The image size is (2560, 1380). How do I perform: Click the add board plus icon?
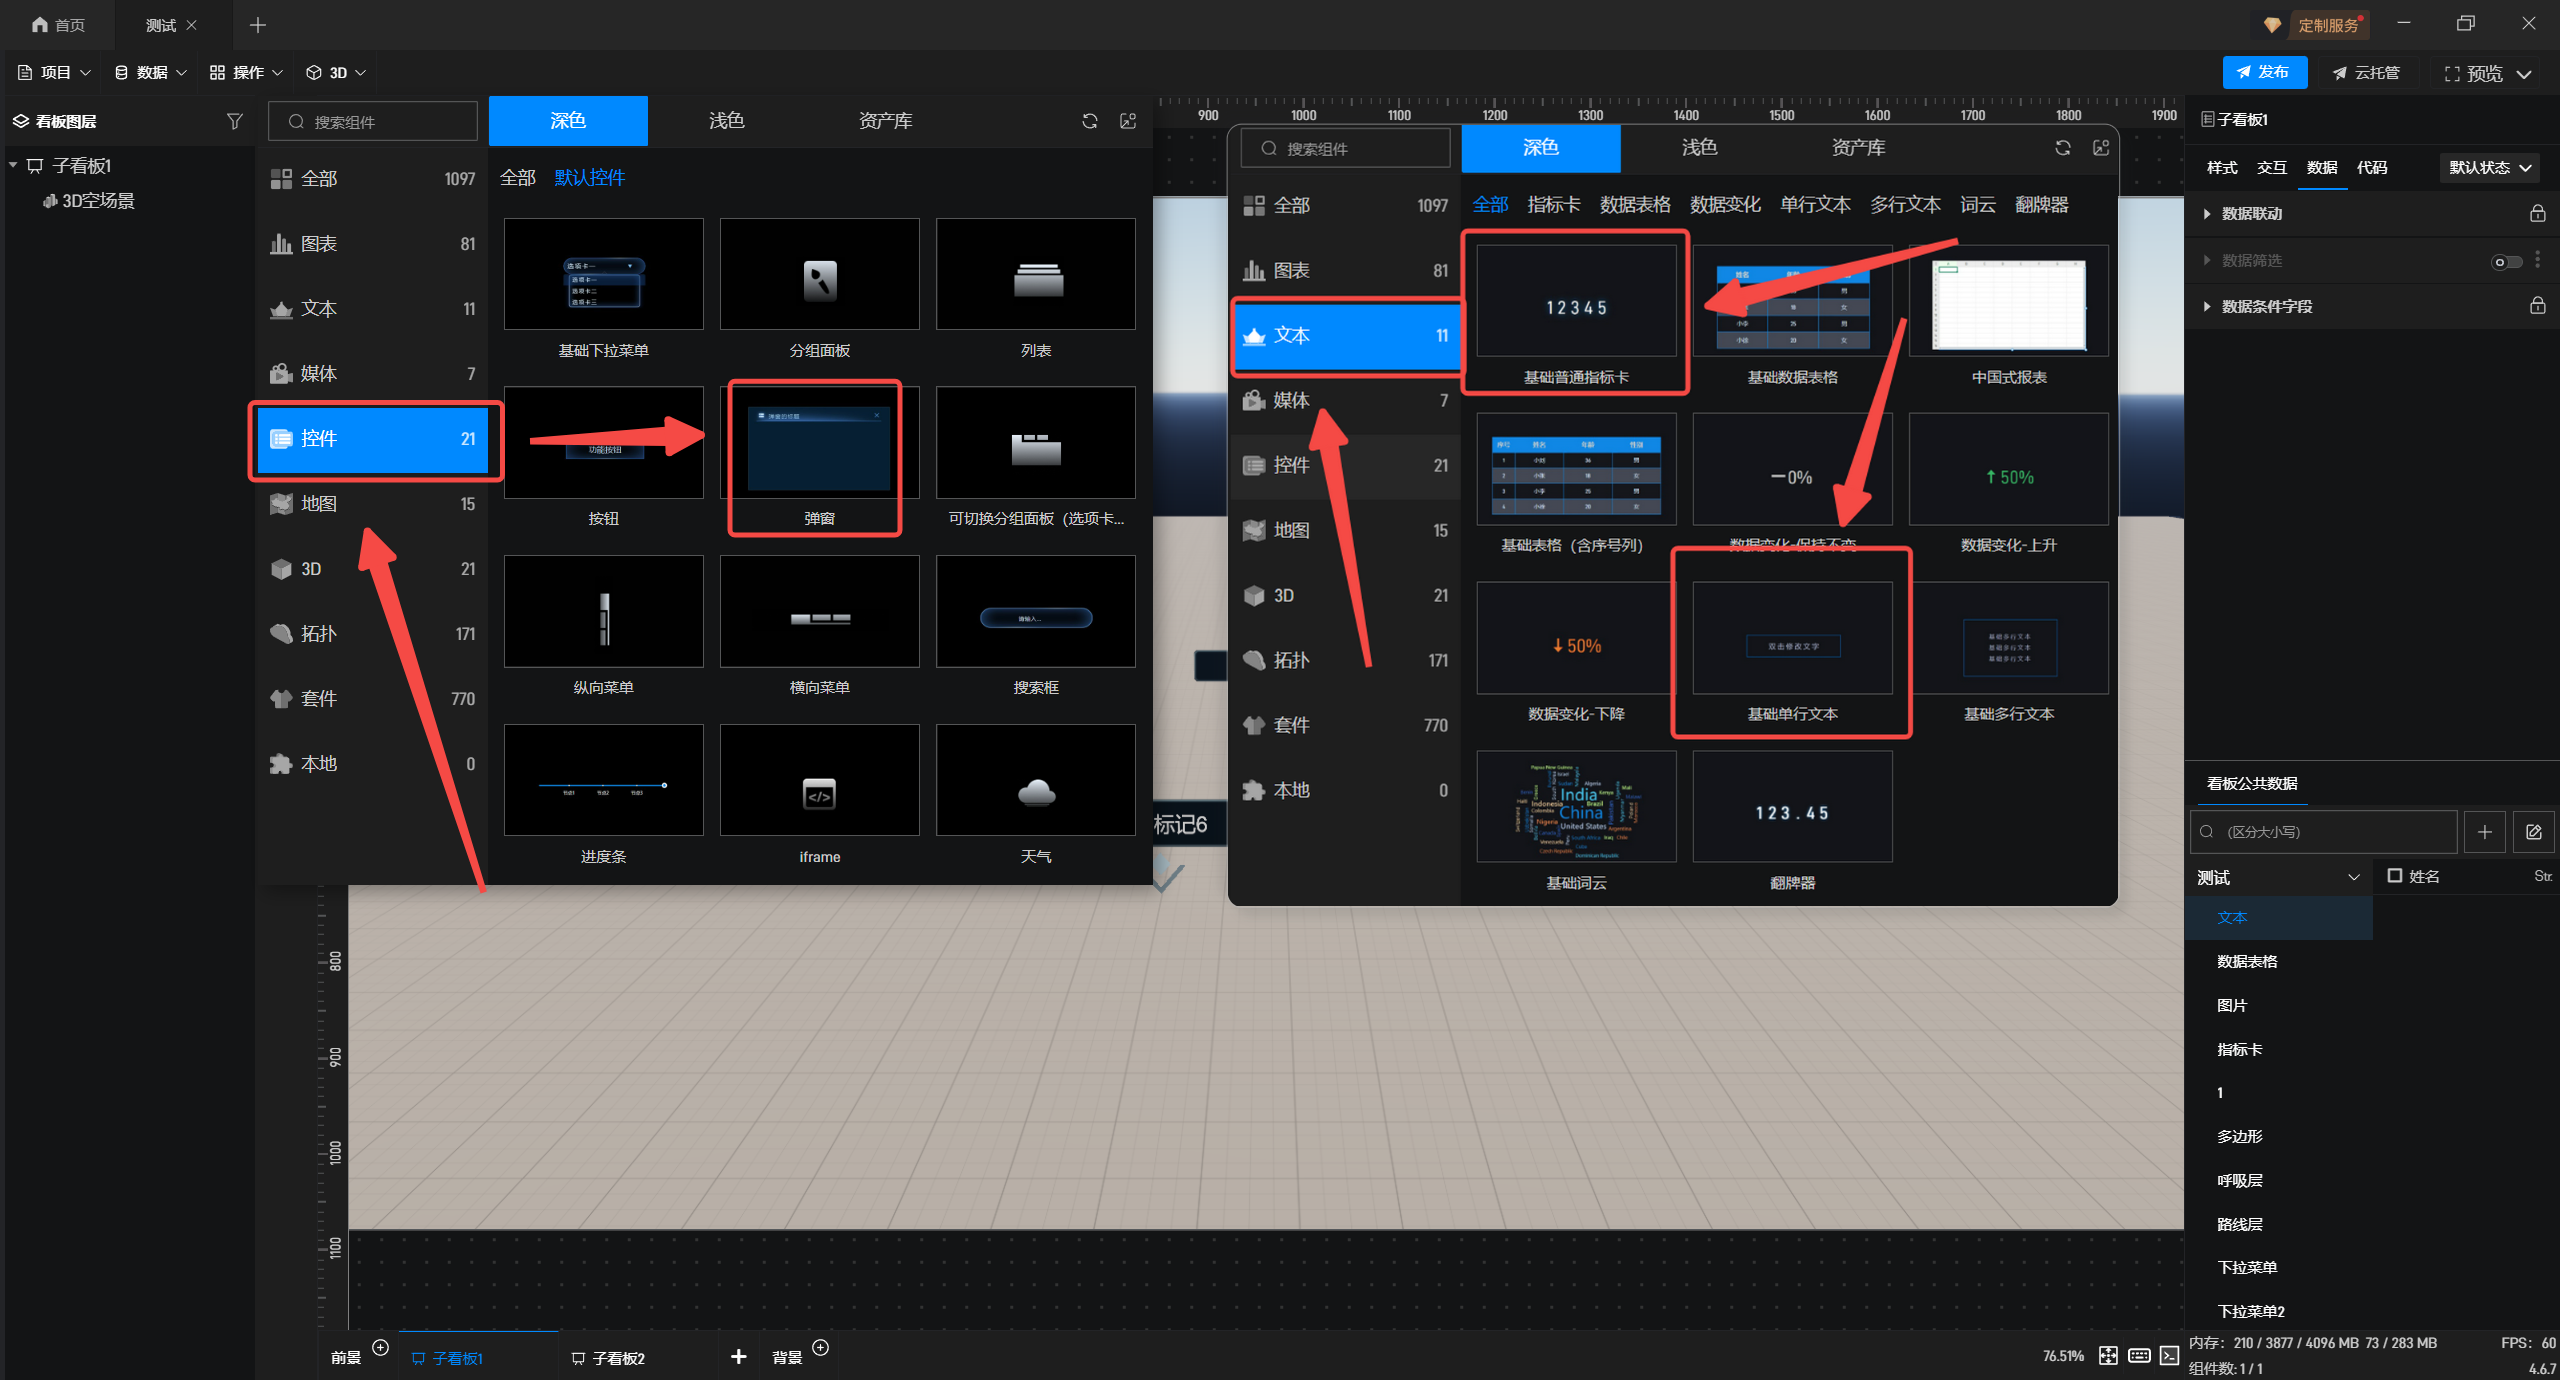point(738,1357)
